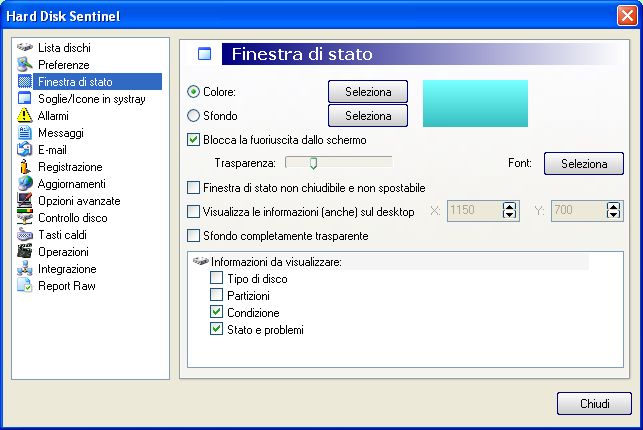This screenshot has width=643, height=430.
Task: Select the Sfondo radio button
Action: tap(193, 116)
